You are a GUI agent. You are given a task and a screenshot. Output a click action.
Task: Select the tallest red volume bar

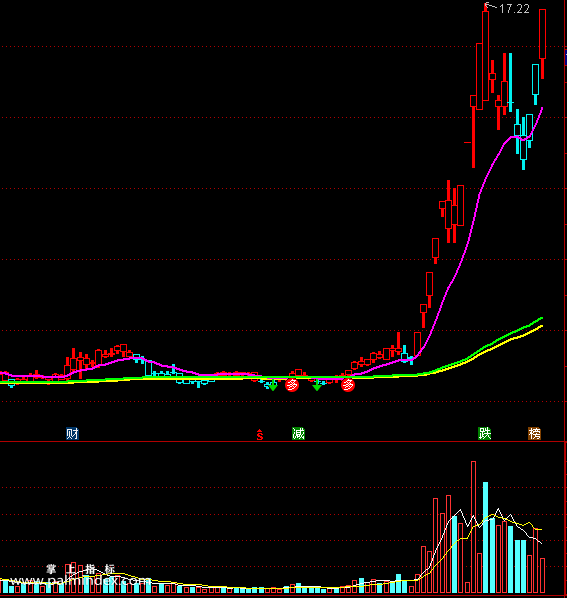tap(473, 527)
